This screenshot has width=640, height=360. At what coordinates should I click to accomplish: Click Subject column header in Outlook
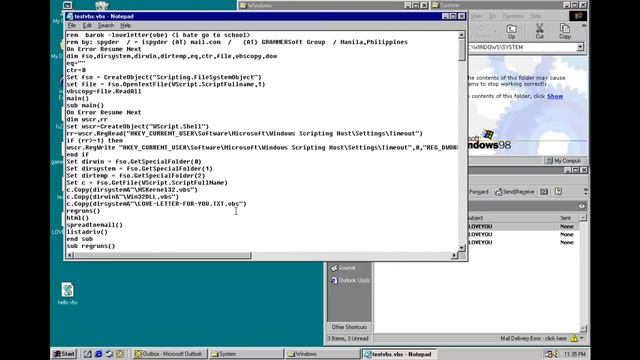[513, 218]
